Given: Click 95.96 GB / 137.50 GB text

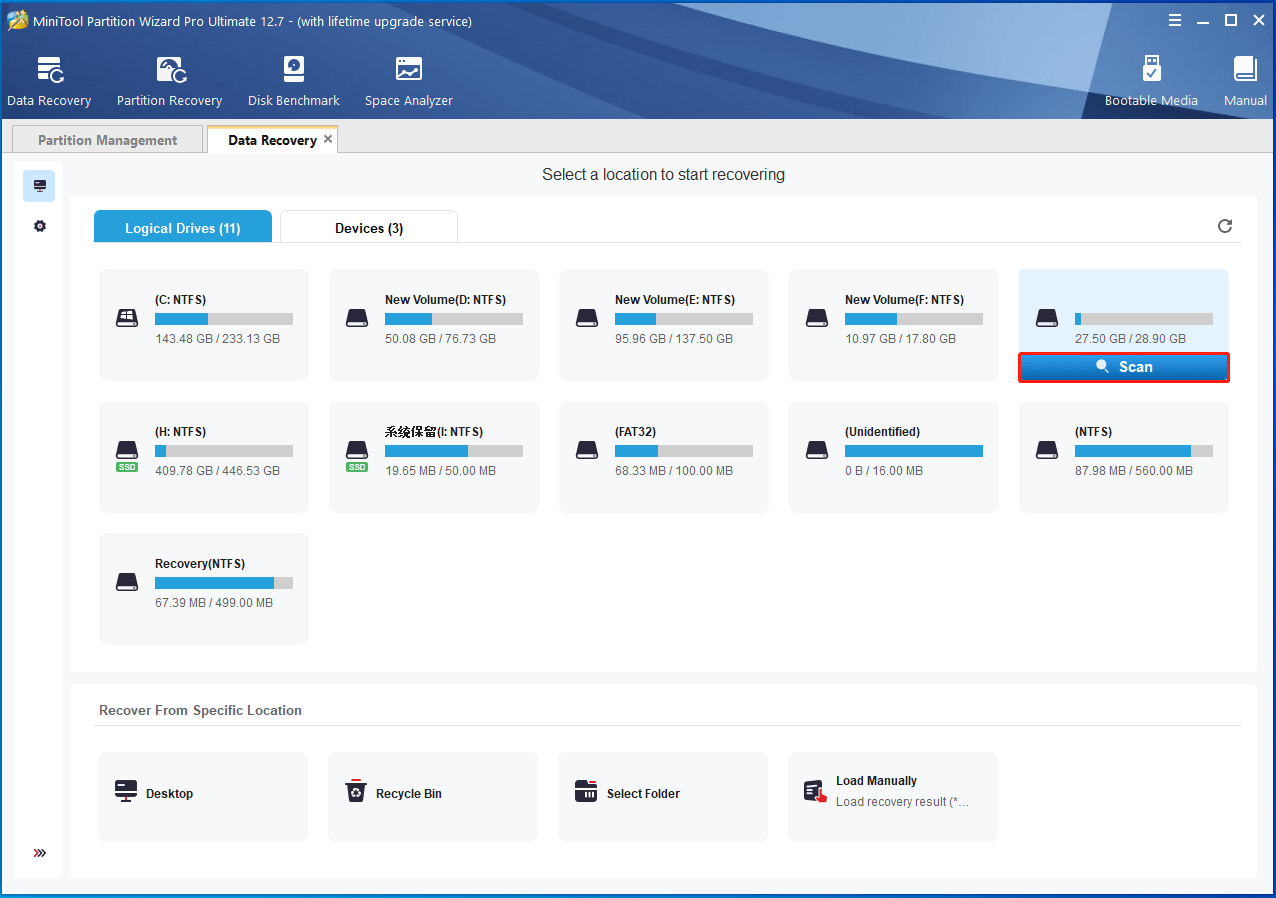Looking at the screenshot, I should click(x=674, y=339).
